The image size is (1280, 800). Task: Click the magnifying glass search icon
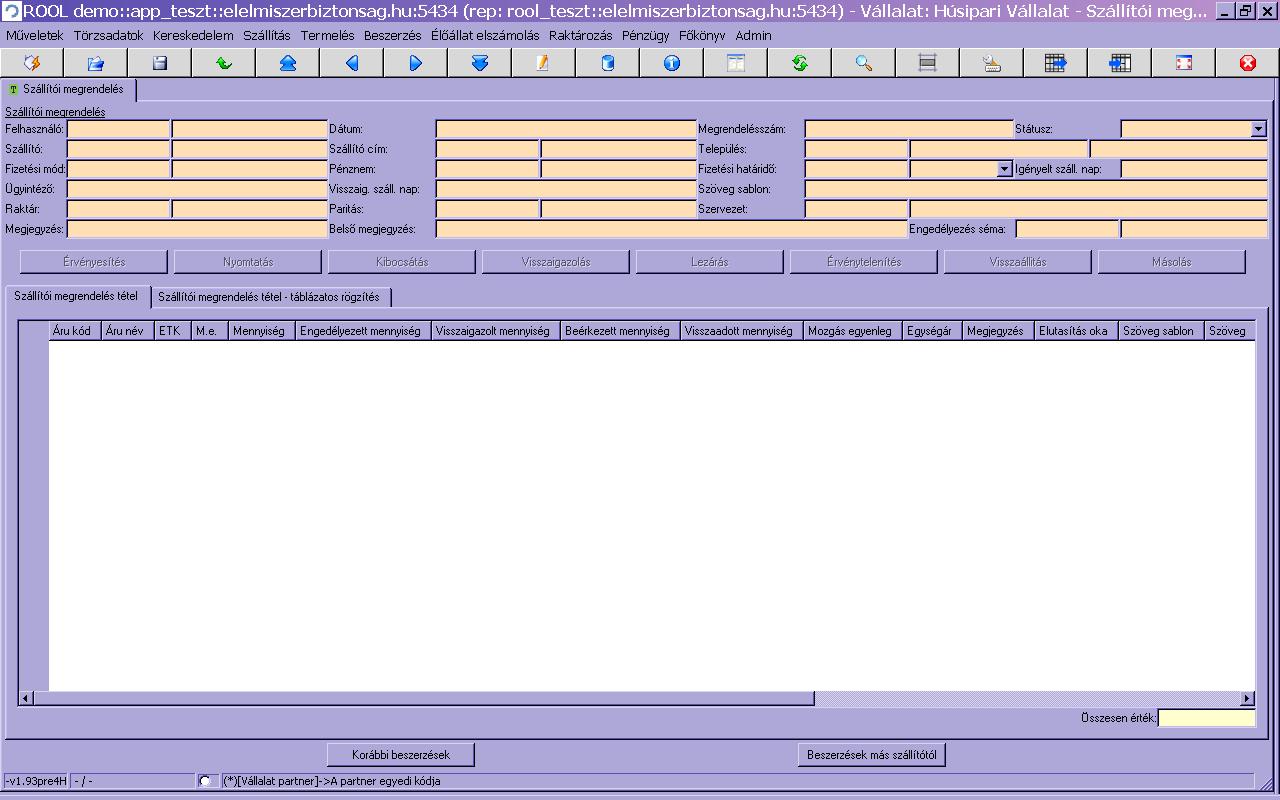coord(863,63)
